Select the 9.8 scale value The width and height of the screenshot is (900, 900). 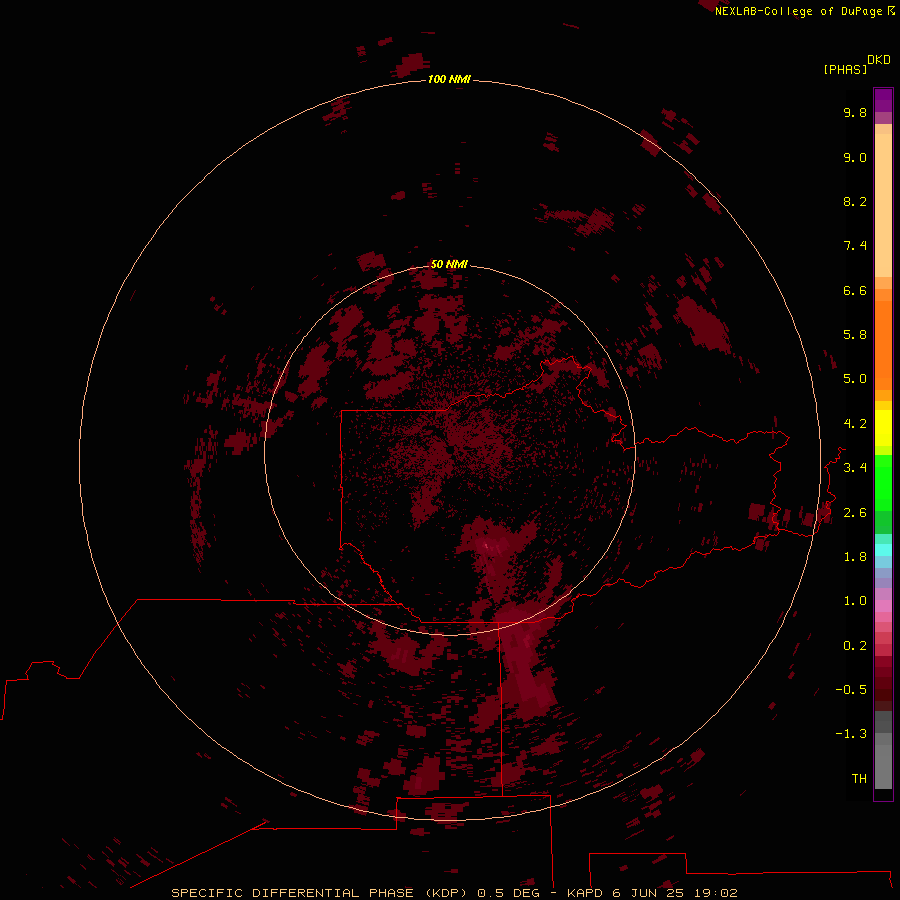pyautogui.click(x=855, y=112)
